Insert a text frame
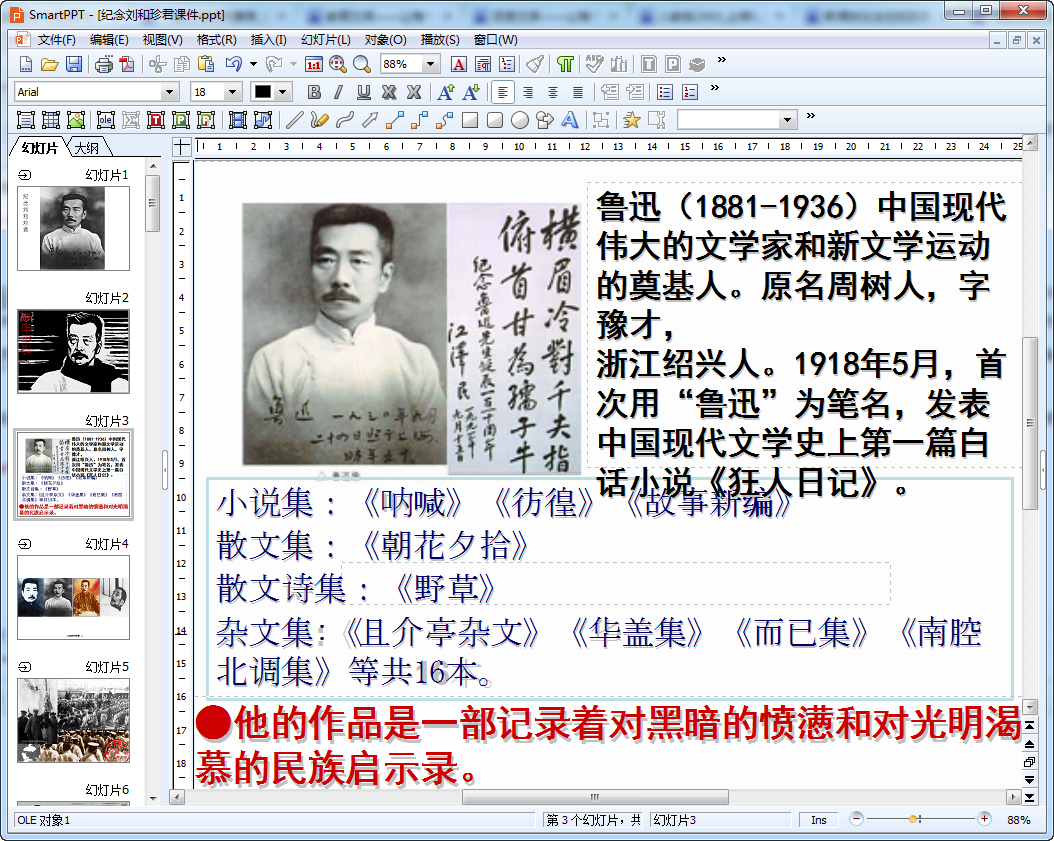 [26, 120]
